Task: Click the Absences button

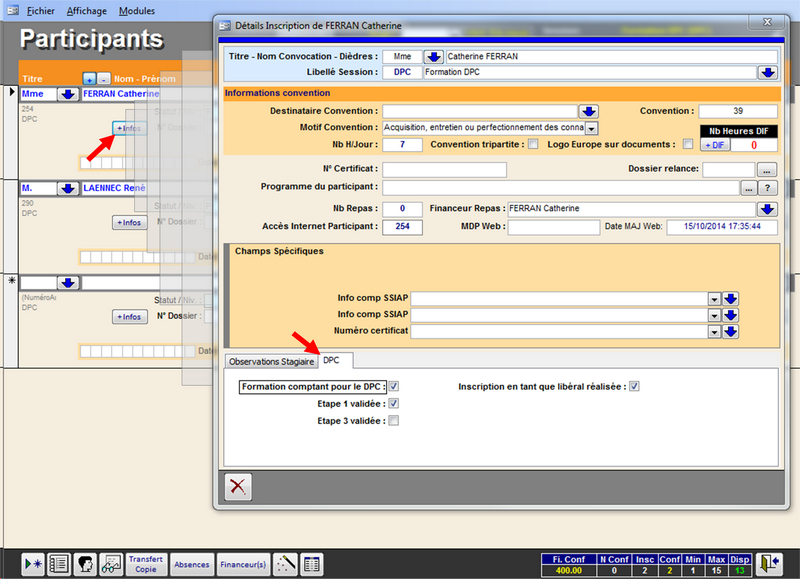Action: click(192, 564)
